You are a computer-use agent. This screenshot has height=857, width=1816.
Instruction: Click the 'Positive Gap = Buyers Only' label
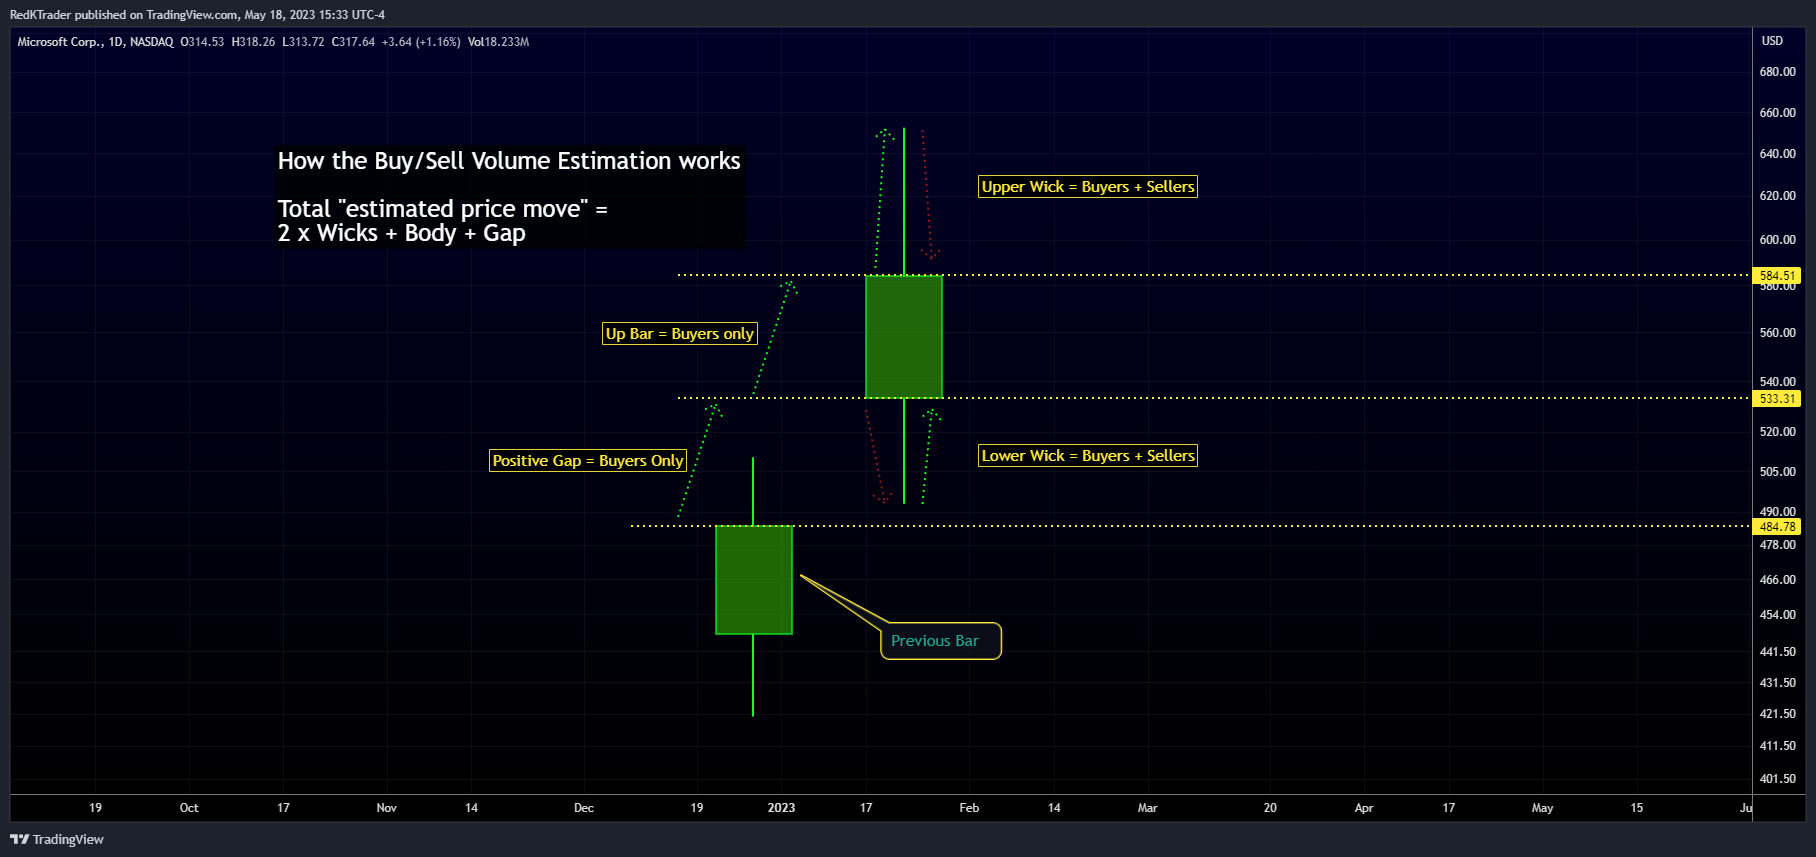(x=588, y=461)
